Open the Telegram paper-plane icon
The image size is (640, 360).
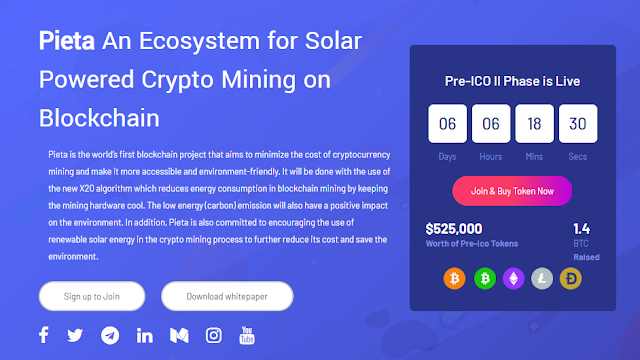(110, 336)
